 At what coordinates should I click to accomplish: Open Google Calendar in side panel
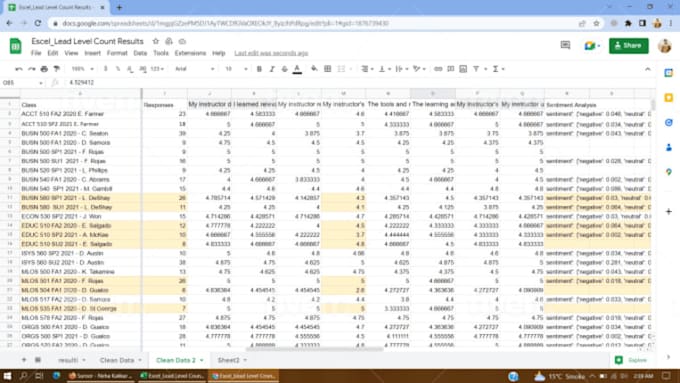click(668, 73)
